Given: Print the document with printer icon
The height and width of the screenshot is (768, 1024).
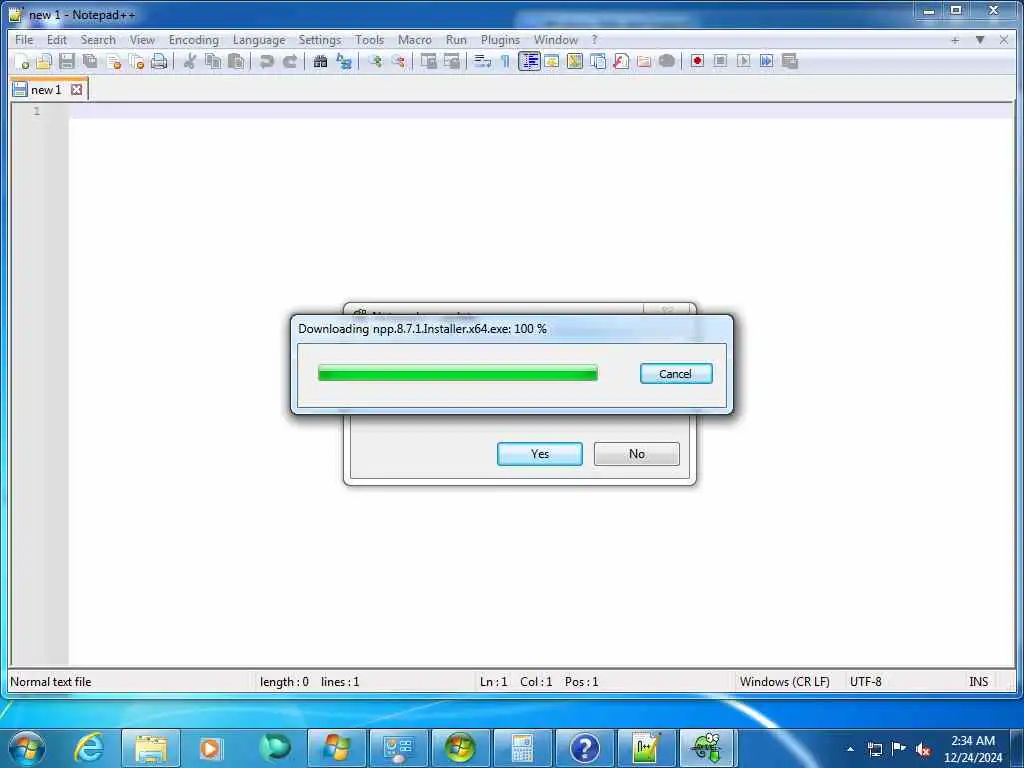Looking at the screenshot, I should [x=159, y=61].
